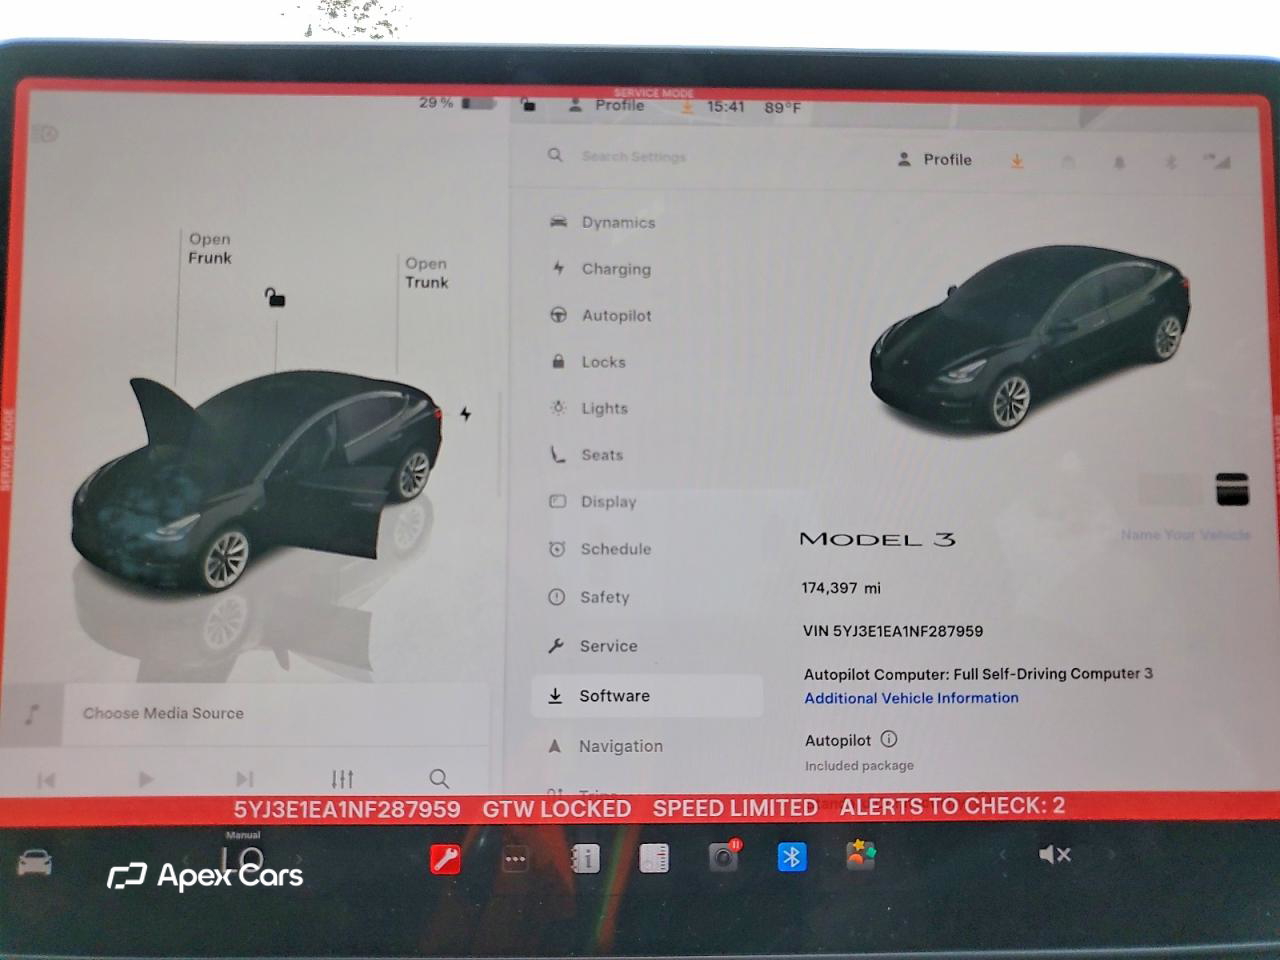Tap the car controls icon in bottom bar
Viewport: 1280px width, 960px height.
[34, 862]
